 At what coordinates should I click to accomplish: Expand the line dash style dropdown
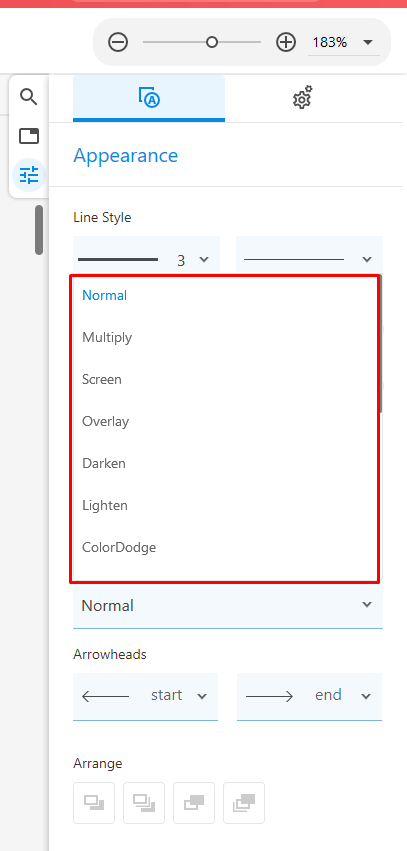coord(309,259)
